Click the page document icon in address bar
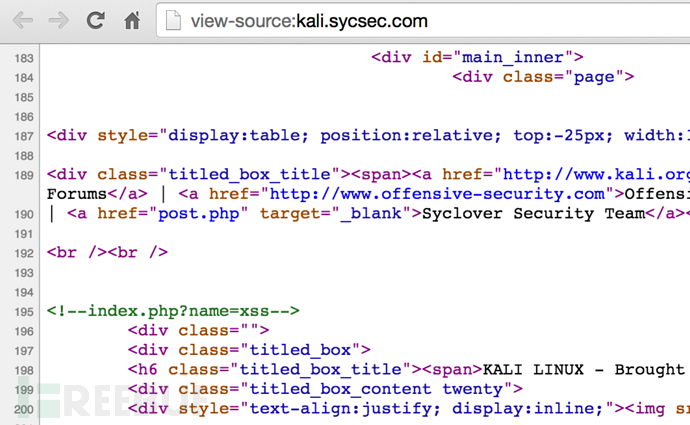 tap(173, 21)
